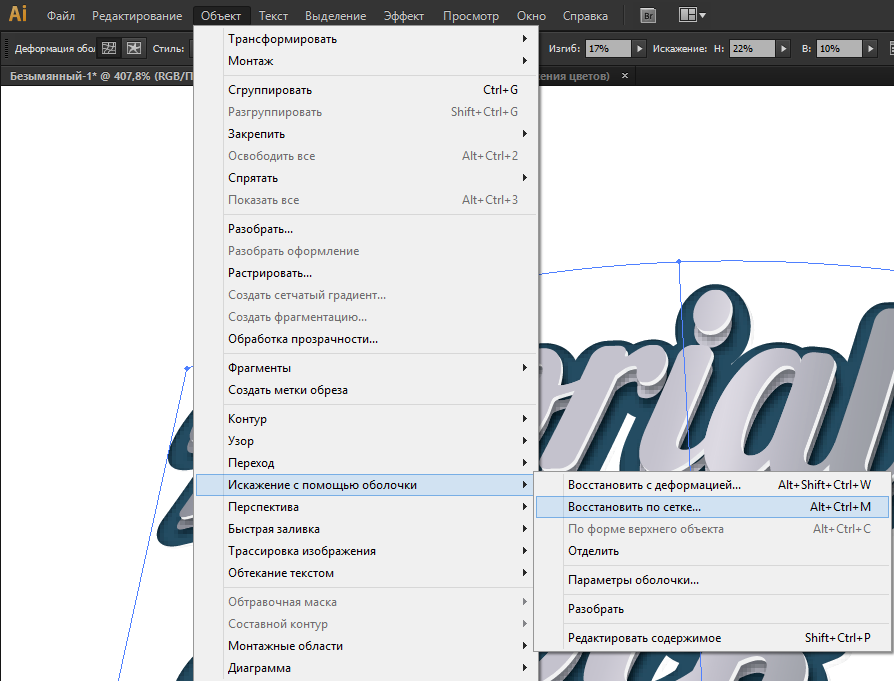Open the Просмотр menu
This screenshot has width=894, height=681.
[471, 16]
